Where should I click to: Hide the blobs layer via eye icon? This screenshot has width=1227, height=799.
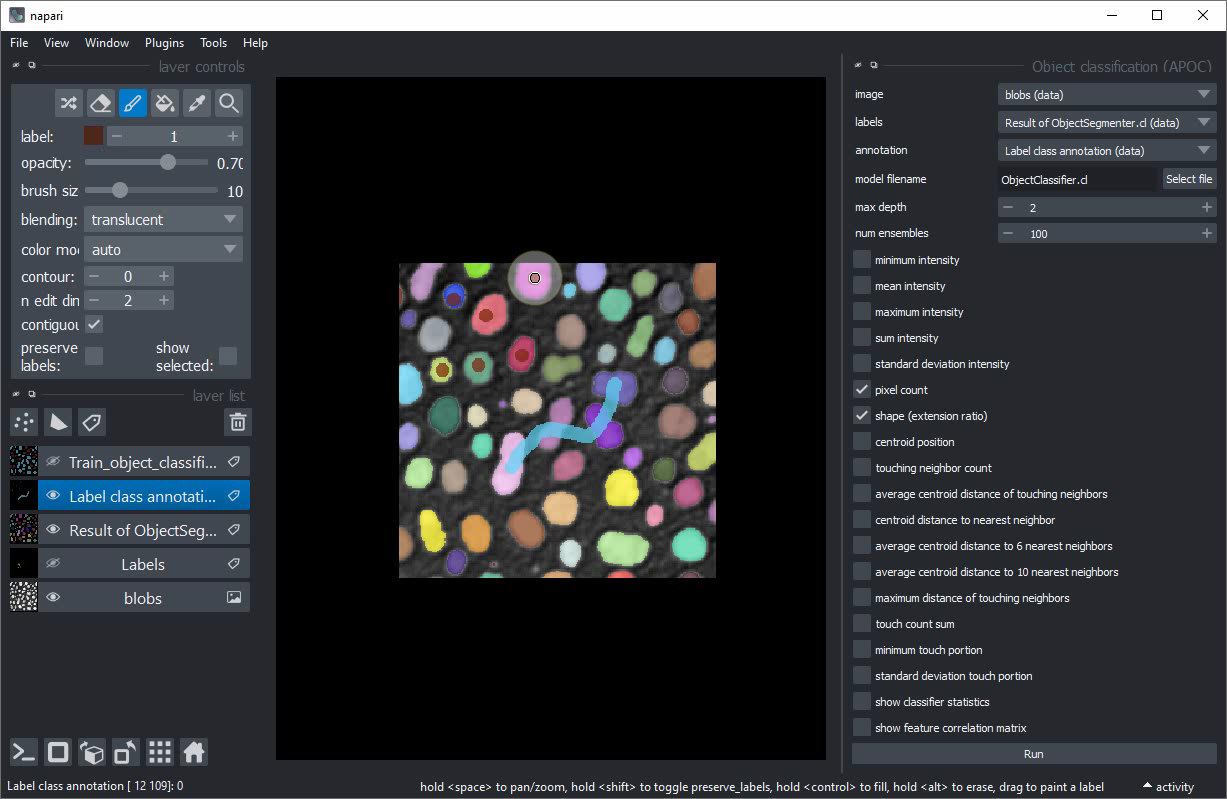pos(53,598)
